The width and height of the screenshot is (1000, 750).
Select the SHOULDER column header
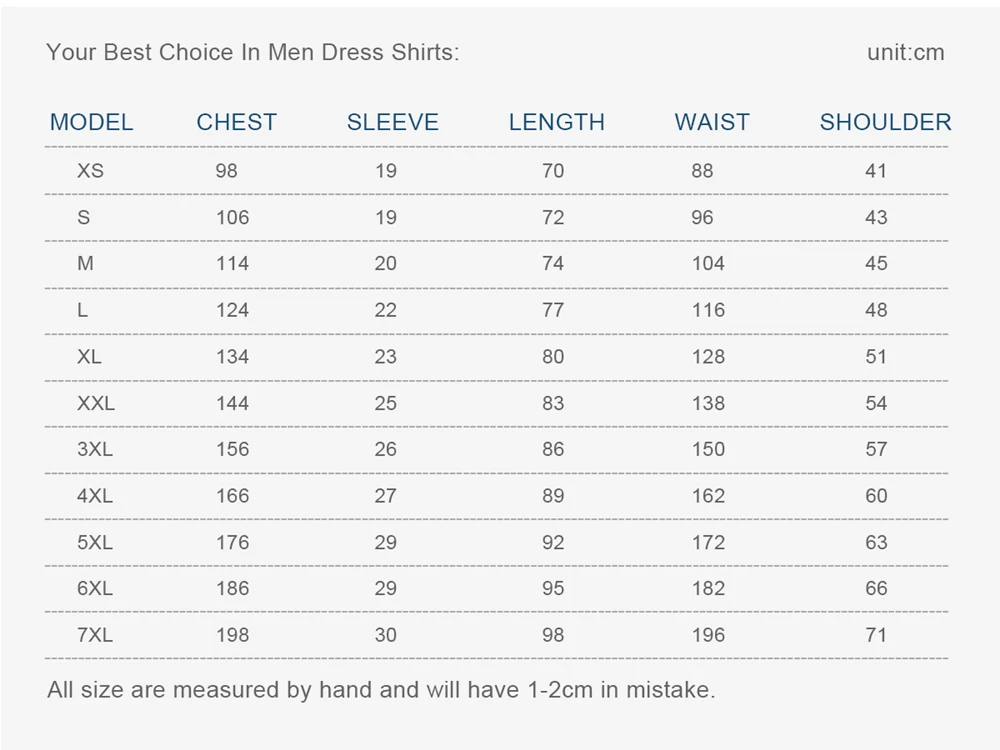[x=885, y=122]
